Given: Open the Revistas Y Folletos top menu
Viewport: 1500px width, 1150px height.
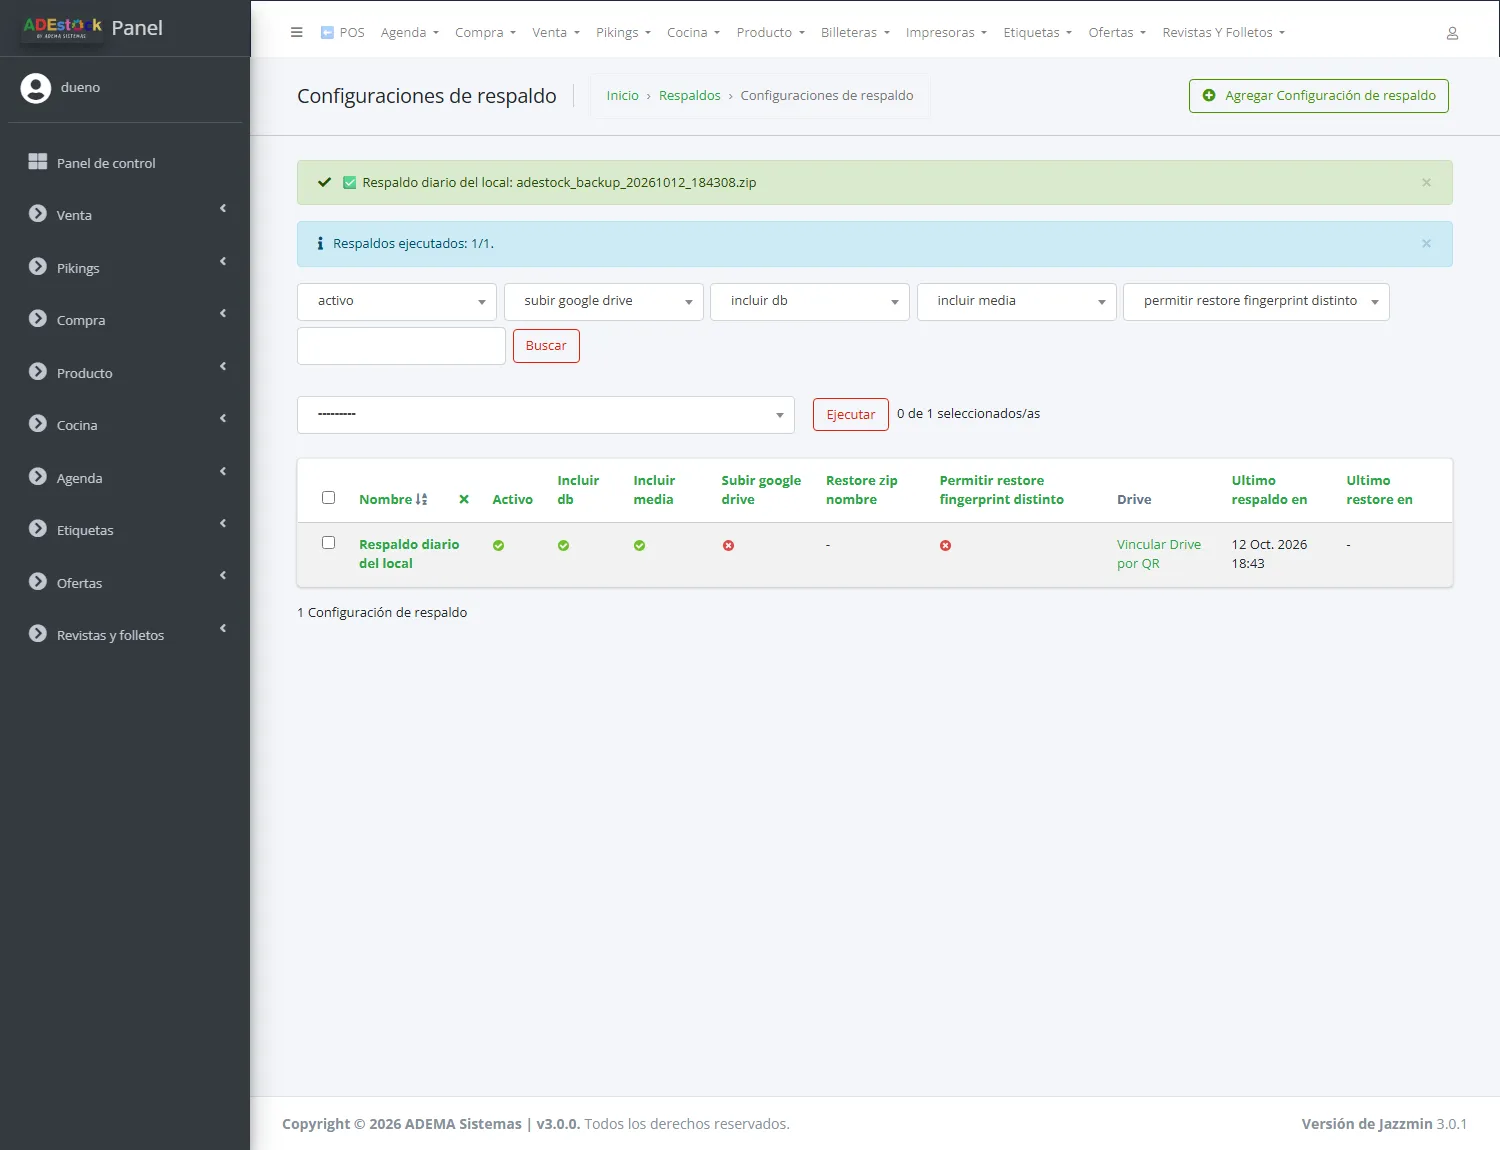Looking at the screenshot, I should (1224, 33).
